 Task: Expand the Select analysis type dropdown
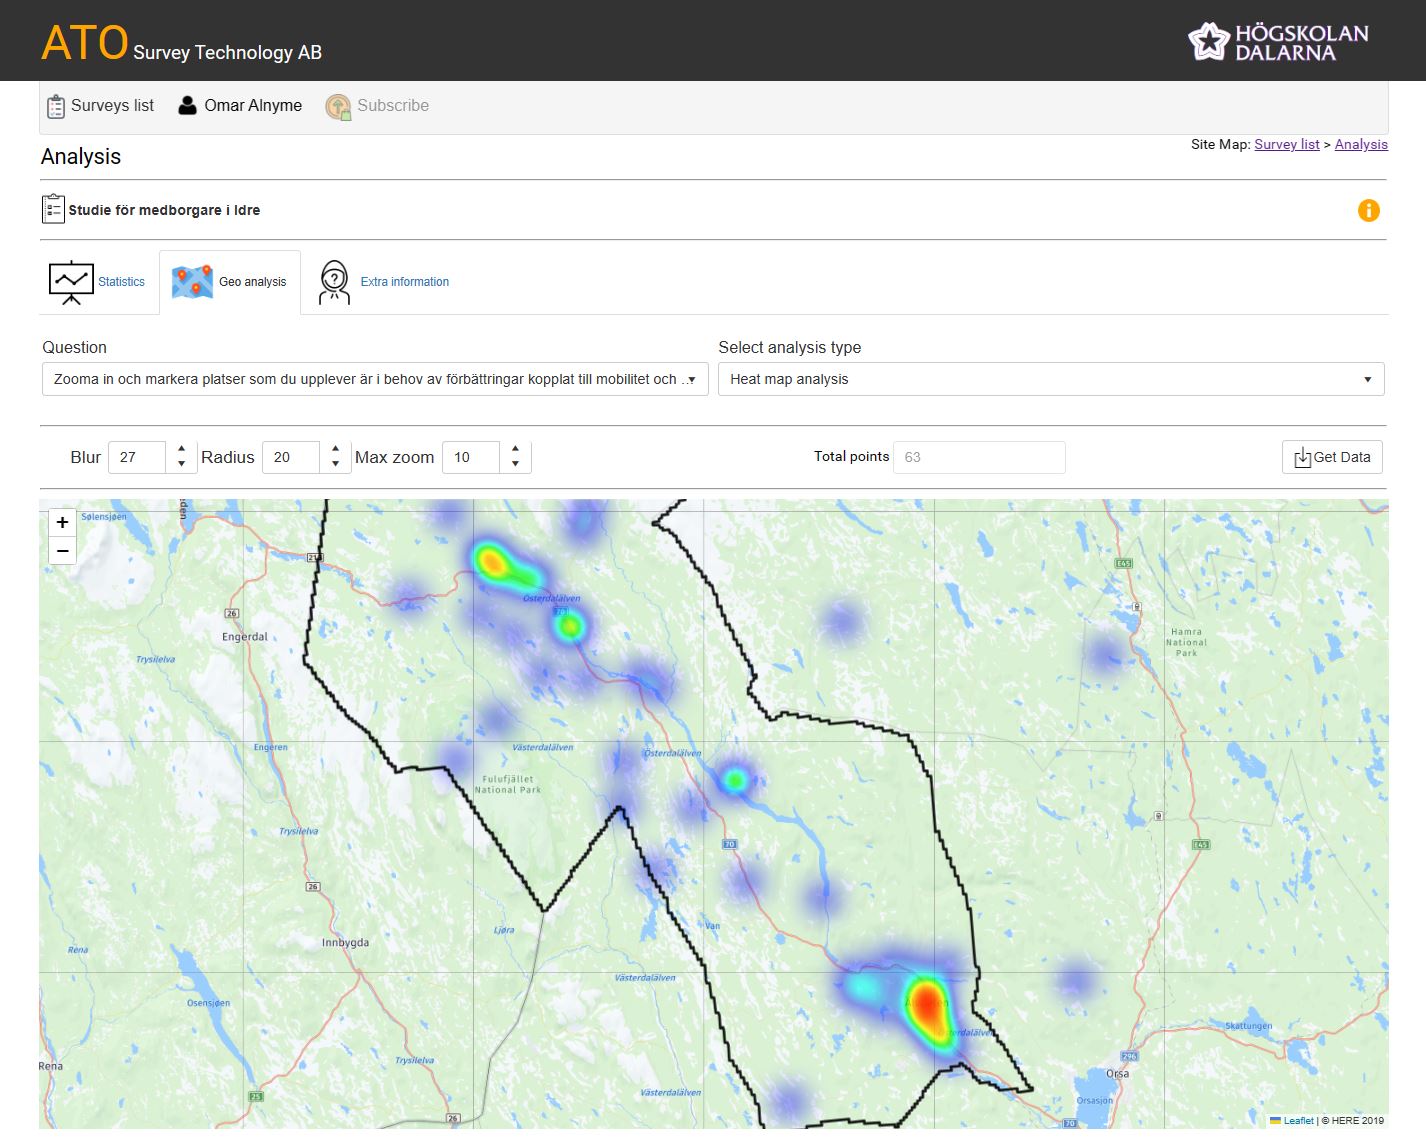[x=1050, y=379]
